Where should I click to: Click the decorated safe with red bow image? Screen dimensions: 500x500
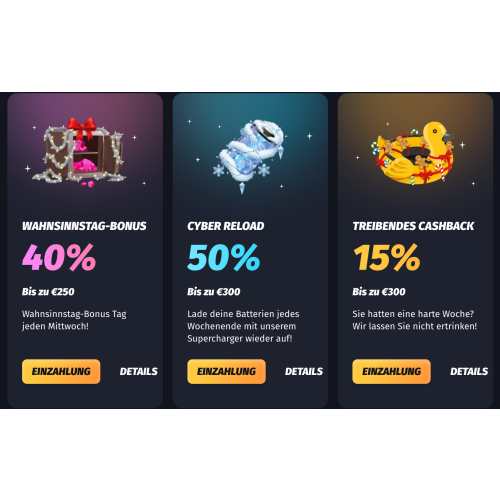(81, 151)
